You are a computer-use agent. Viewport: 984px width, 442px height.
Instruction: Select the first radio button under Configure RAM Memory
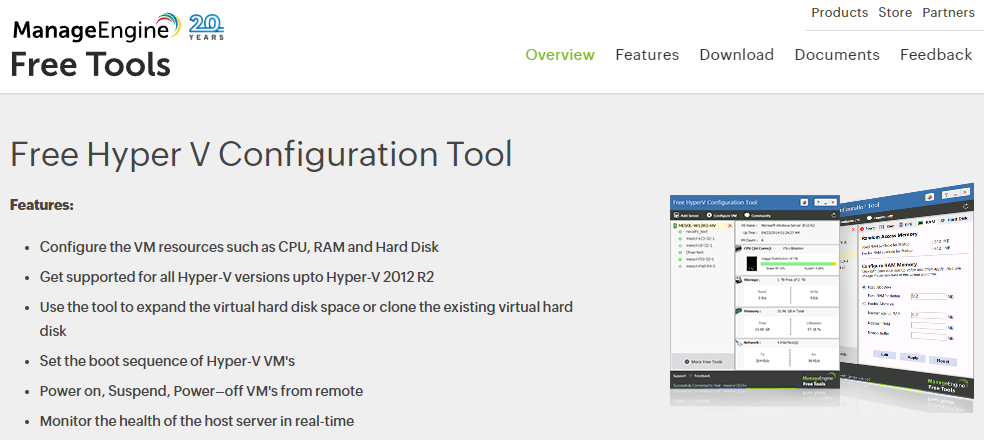(x=864, y=287)
